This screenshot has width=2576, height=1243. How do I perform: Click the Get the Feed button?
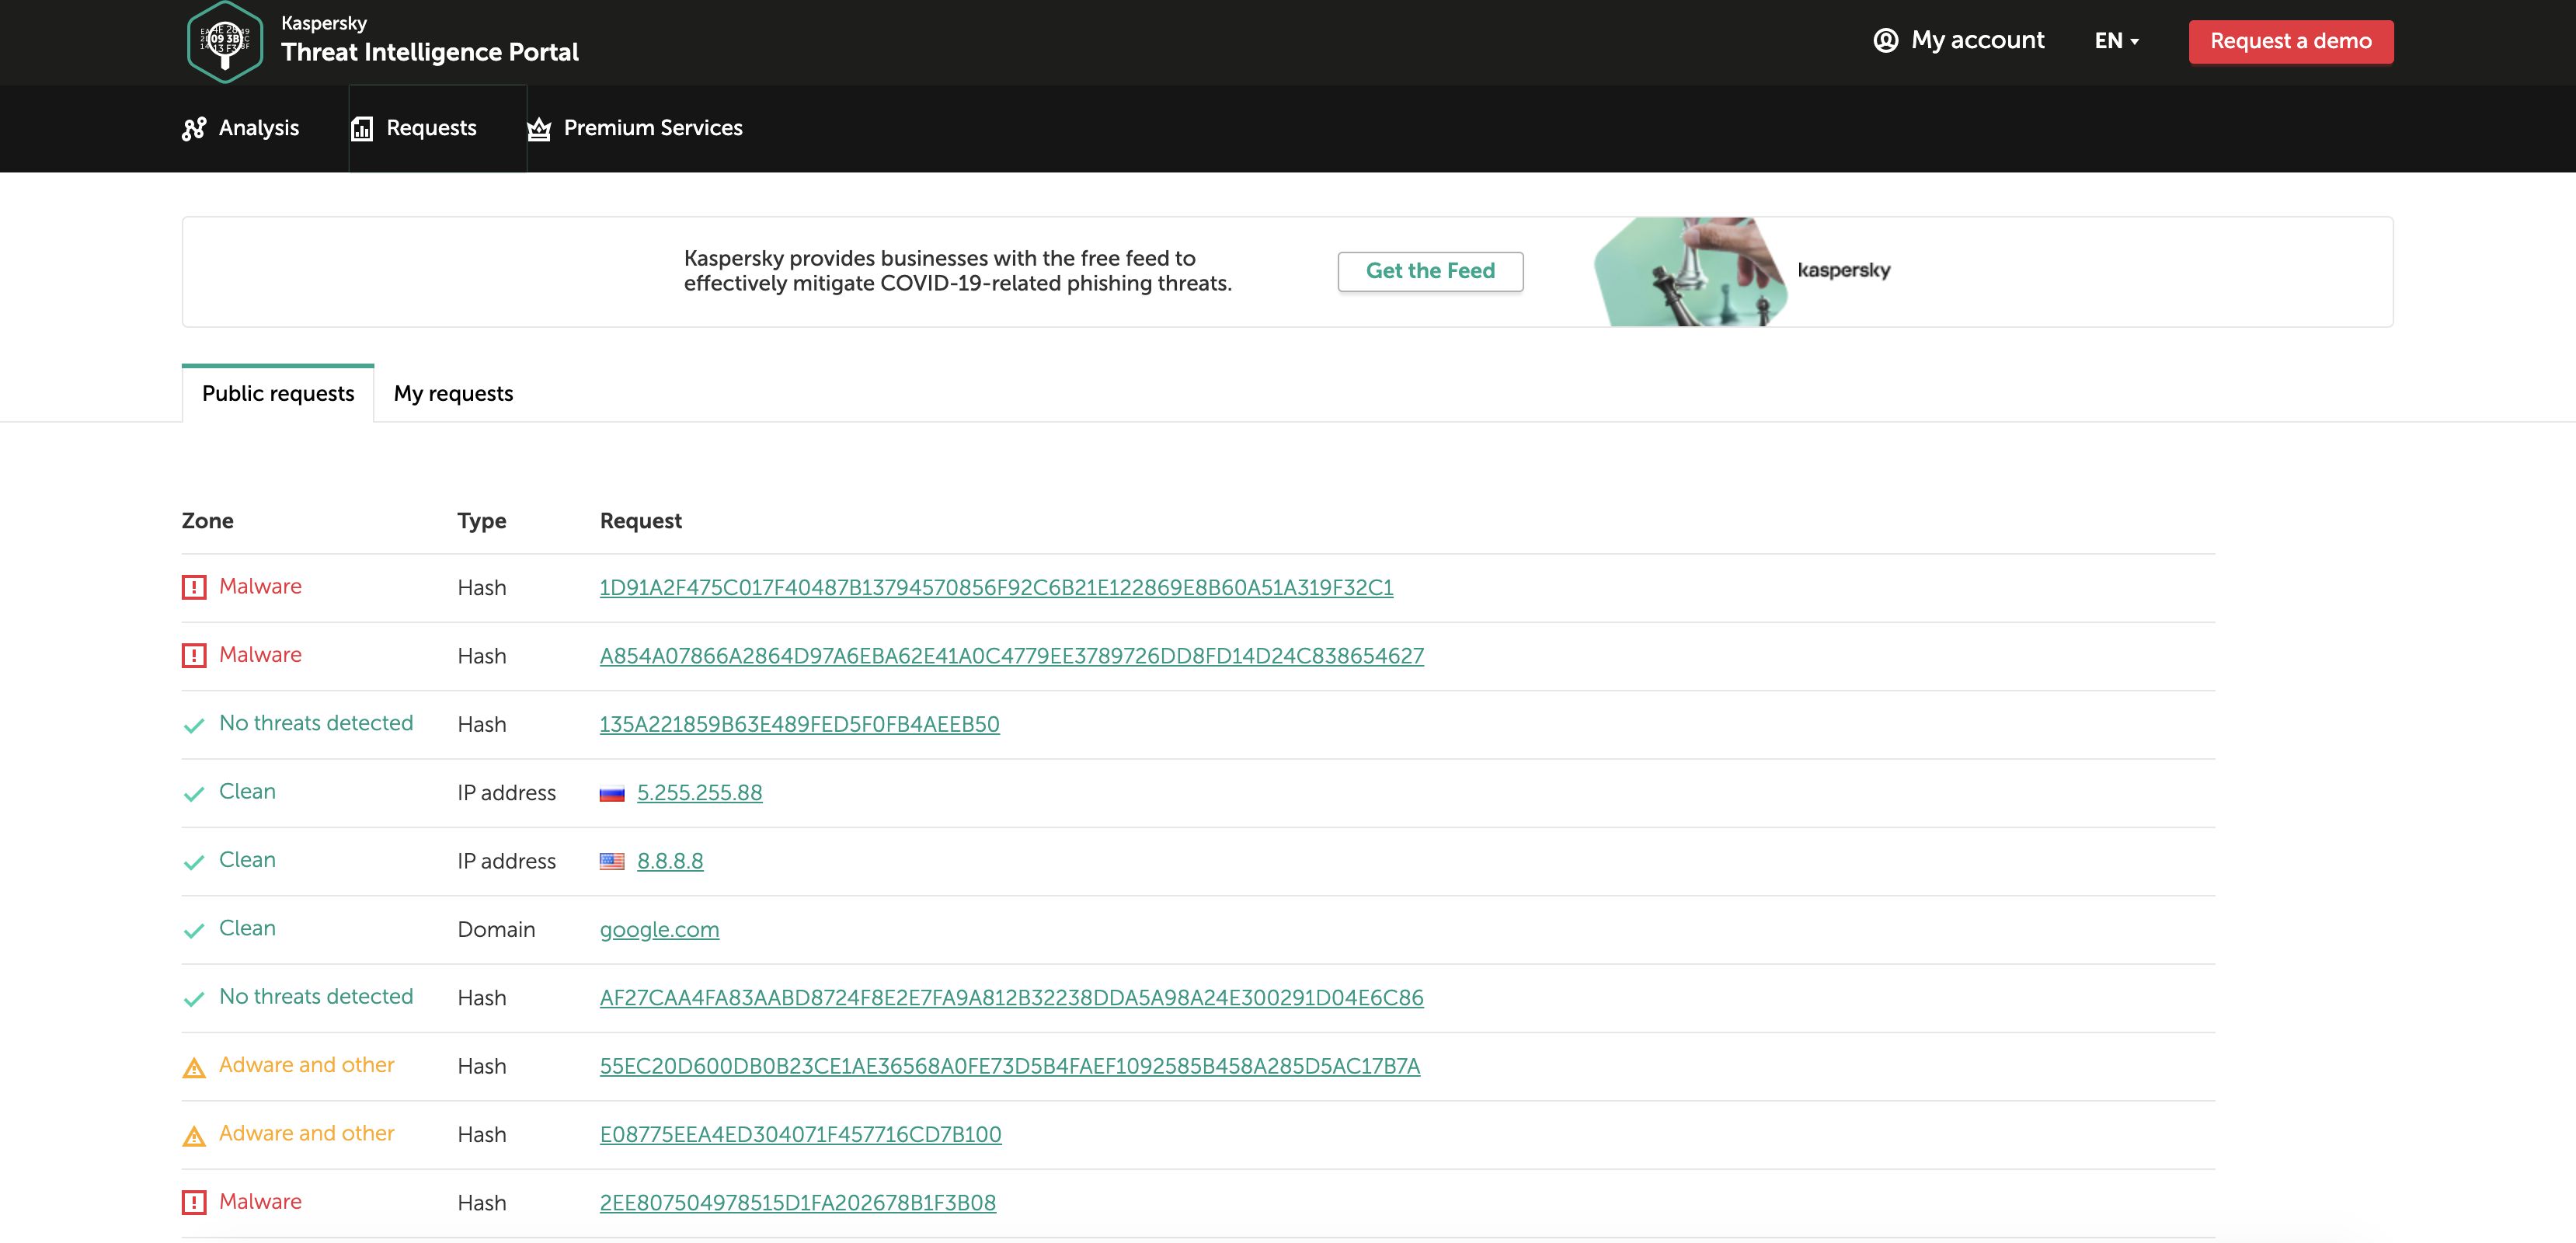click(1429, 271)
